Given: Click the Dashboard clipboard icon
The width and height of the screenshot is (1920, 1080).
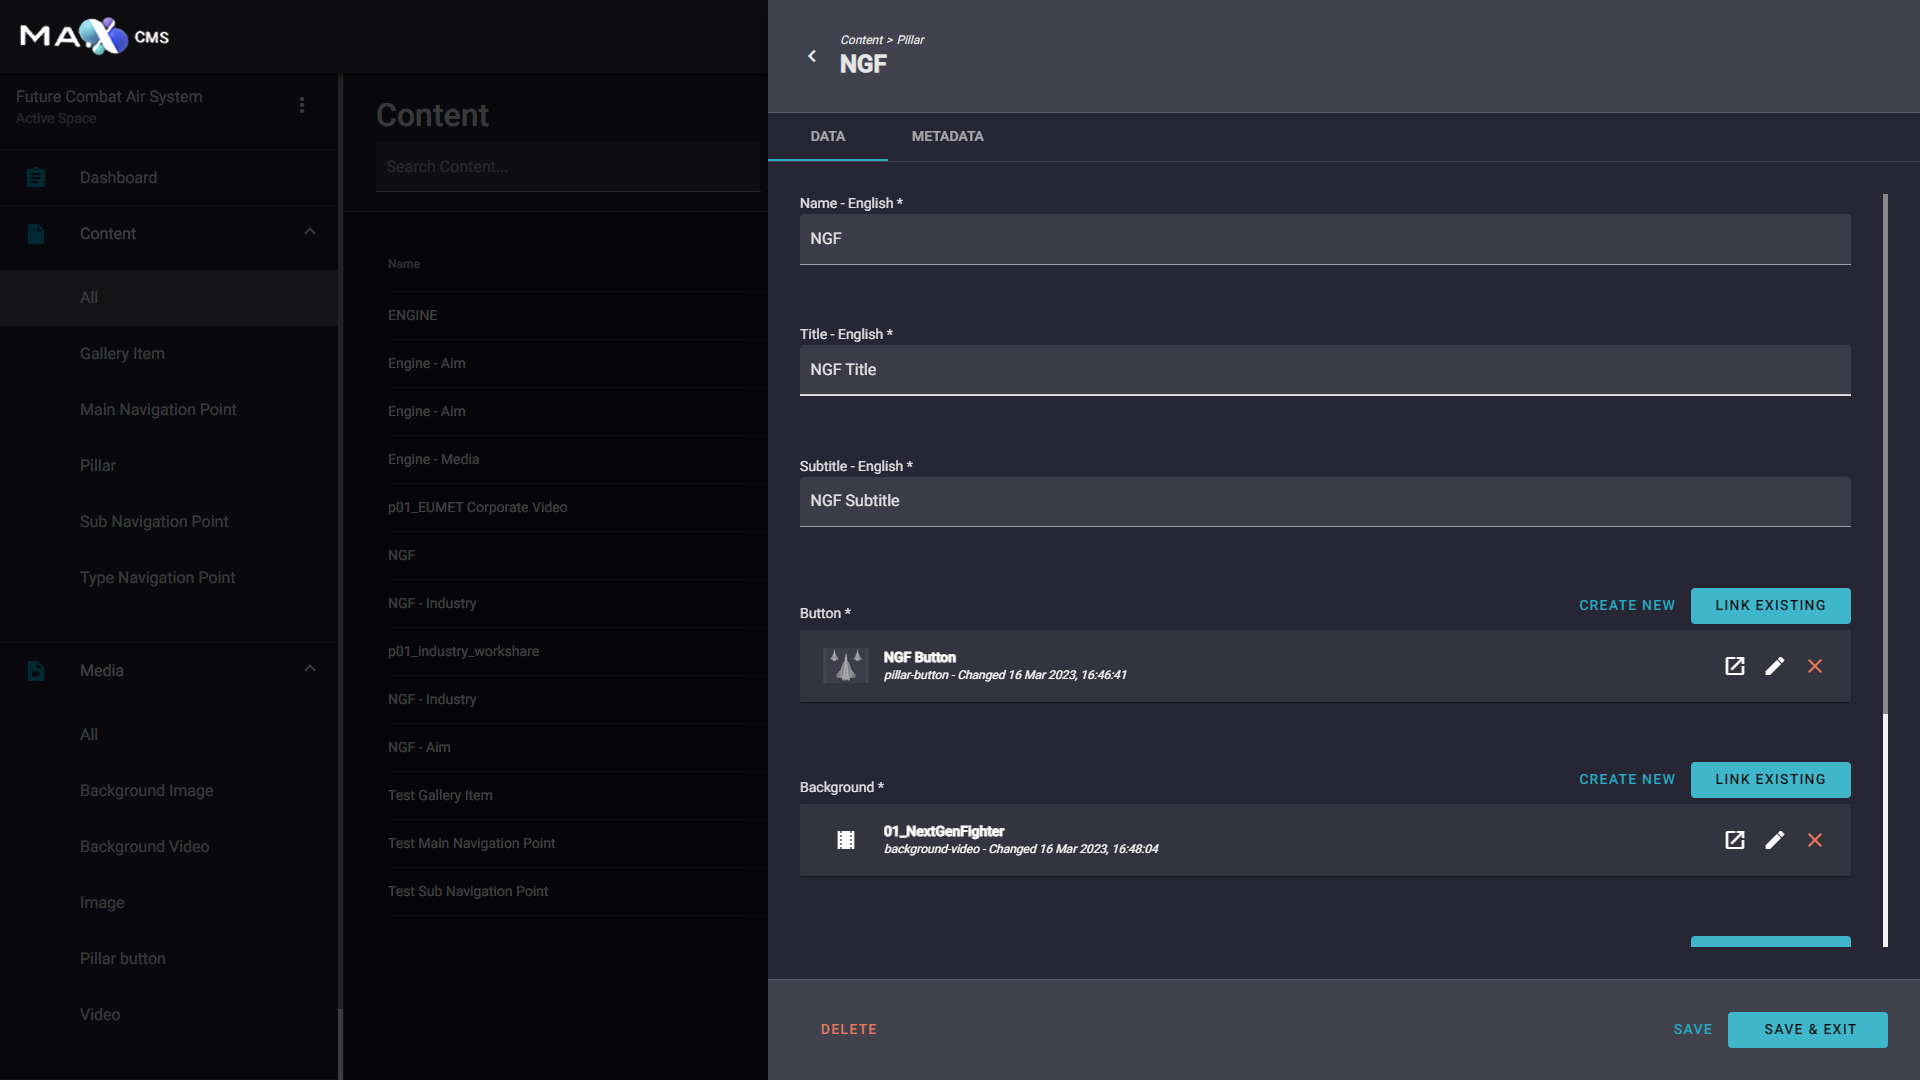Looking at the screenshot, I should [x=36, y=178].
